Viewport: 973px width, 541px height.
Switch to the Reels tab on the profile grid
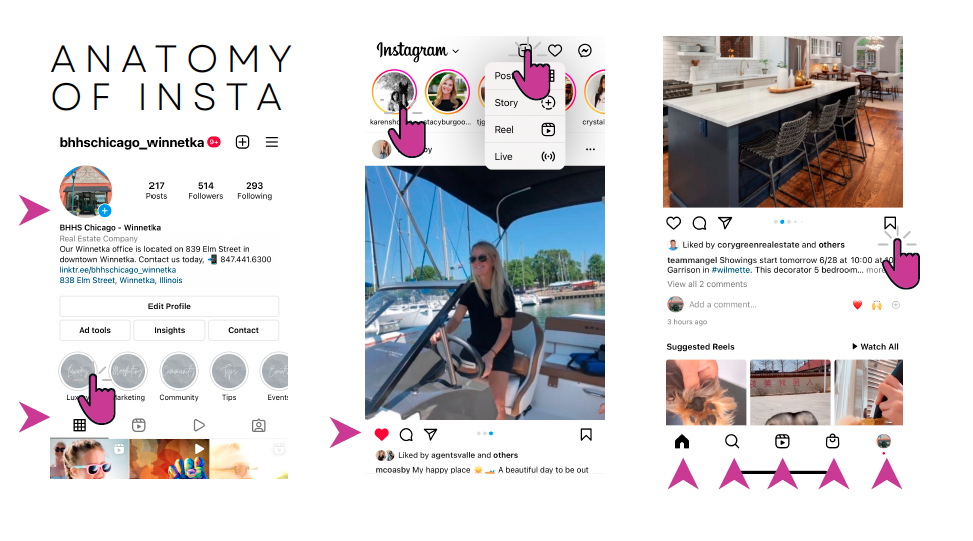139,425
